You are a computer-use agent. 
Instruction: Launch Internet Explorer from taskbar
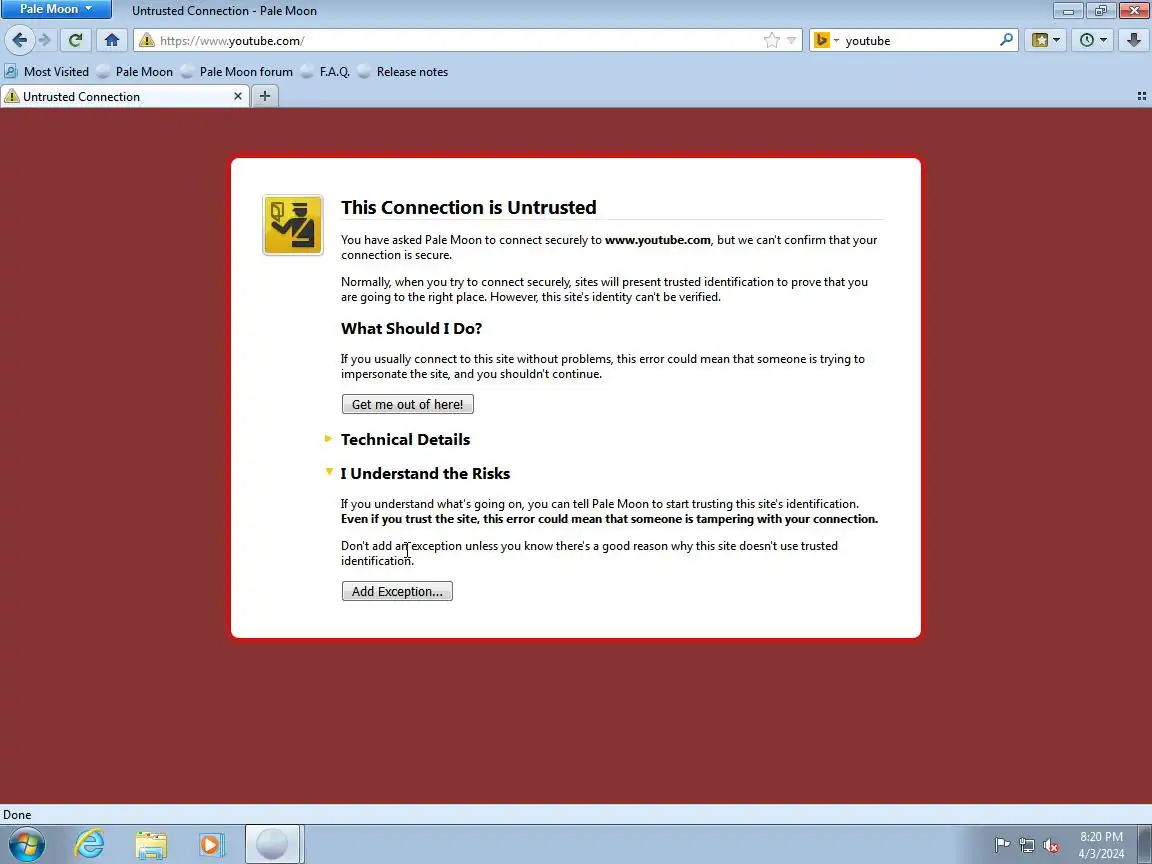click(89, 844)
